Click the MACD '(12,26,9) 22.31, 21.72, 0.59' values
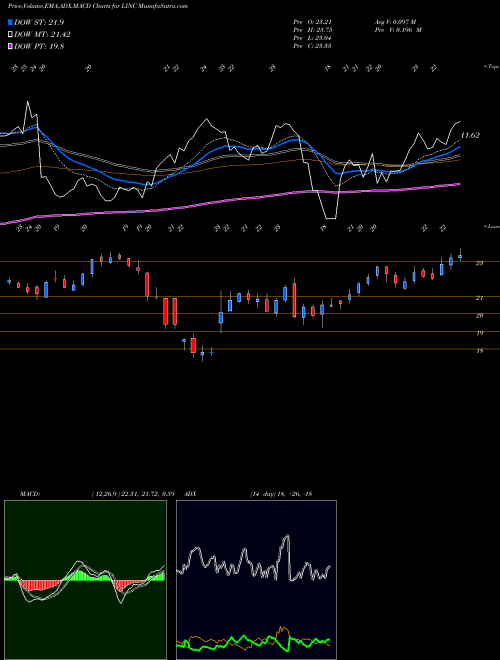Image resolution: width=500 pixels, height=660 pixels. click(133, 494)
